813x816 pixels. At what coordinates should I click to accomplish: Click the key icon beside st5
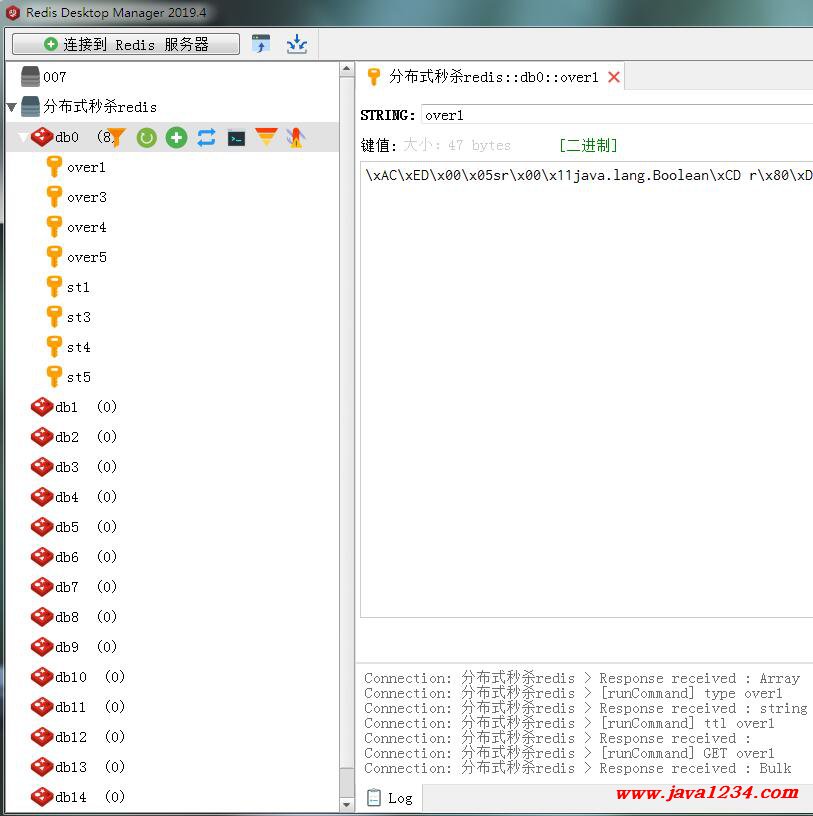tap(54, 377)
